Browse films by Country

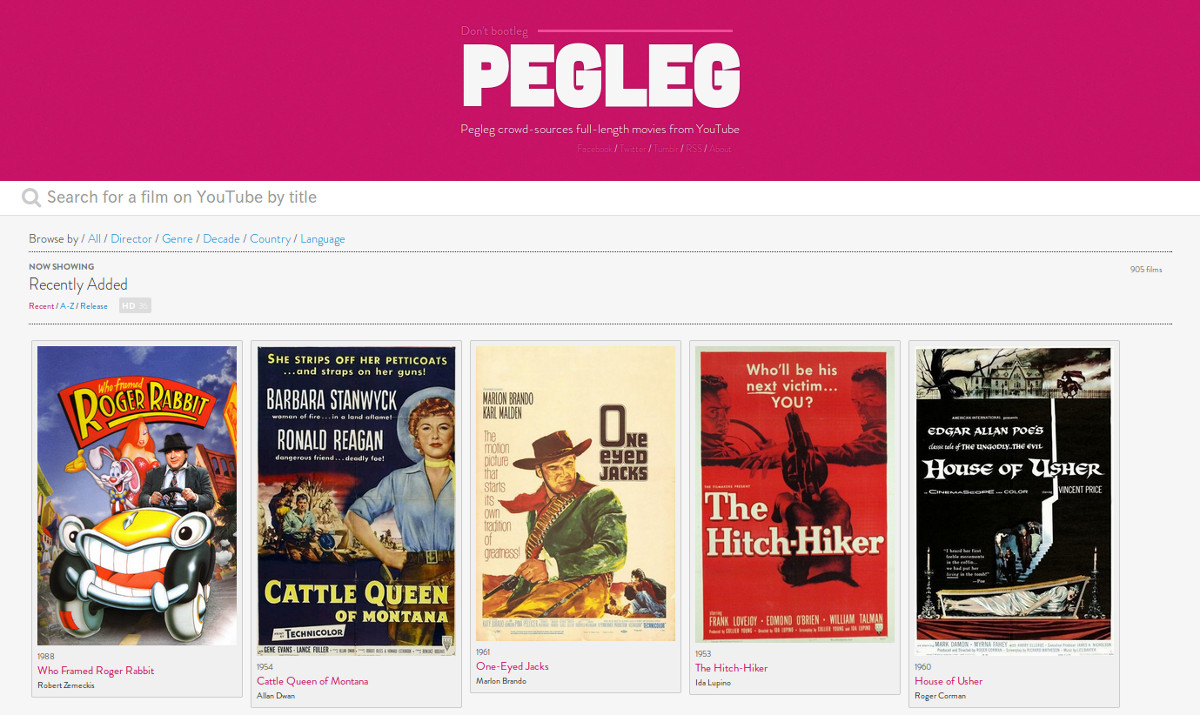[270, 239]
